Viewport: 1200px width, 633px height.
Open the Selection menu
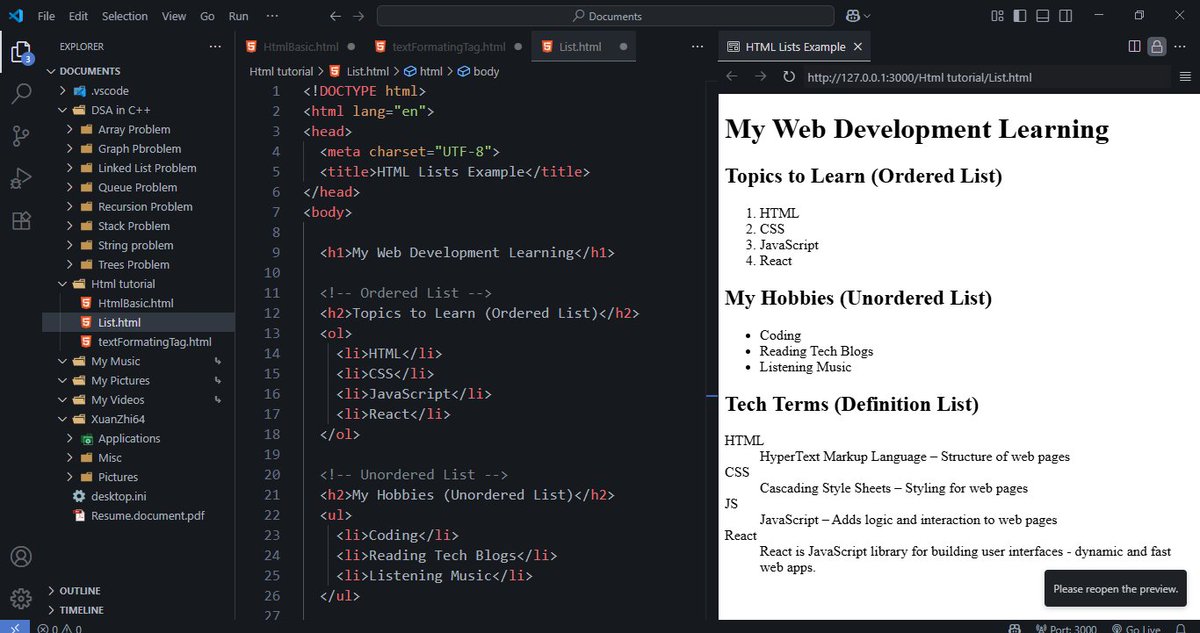tap(125, 16)
